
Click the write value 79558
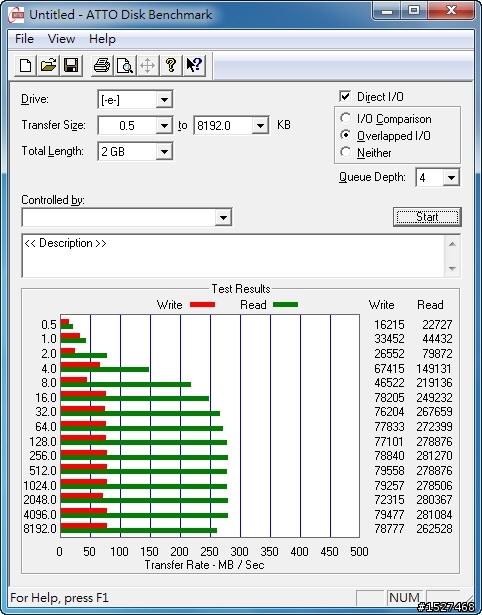point(389,470)
